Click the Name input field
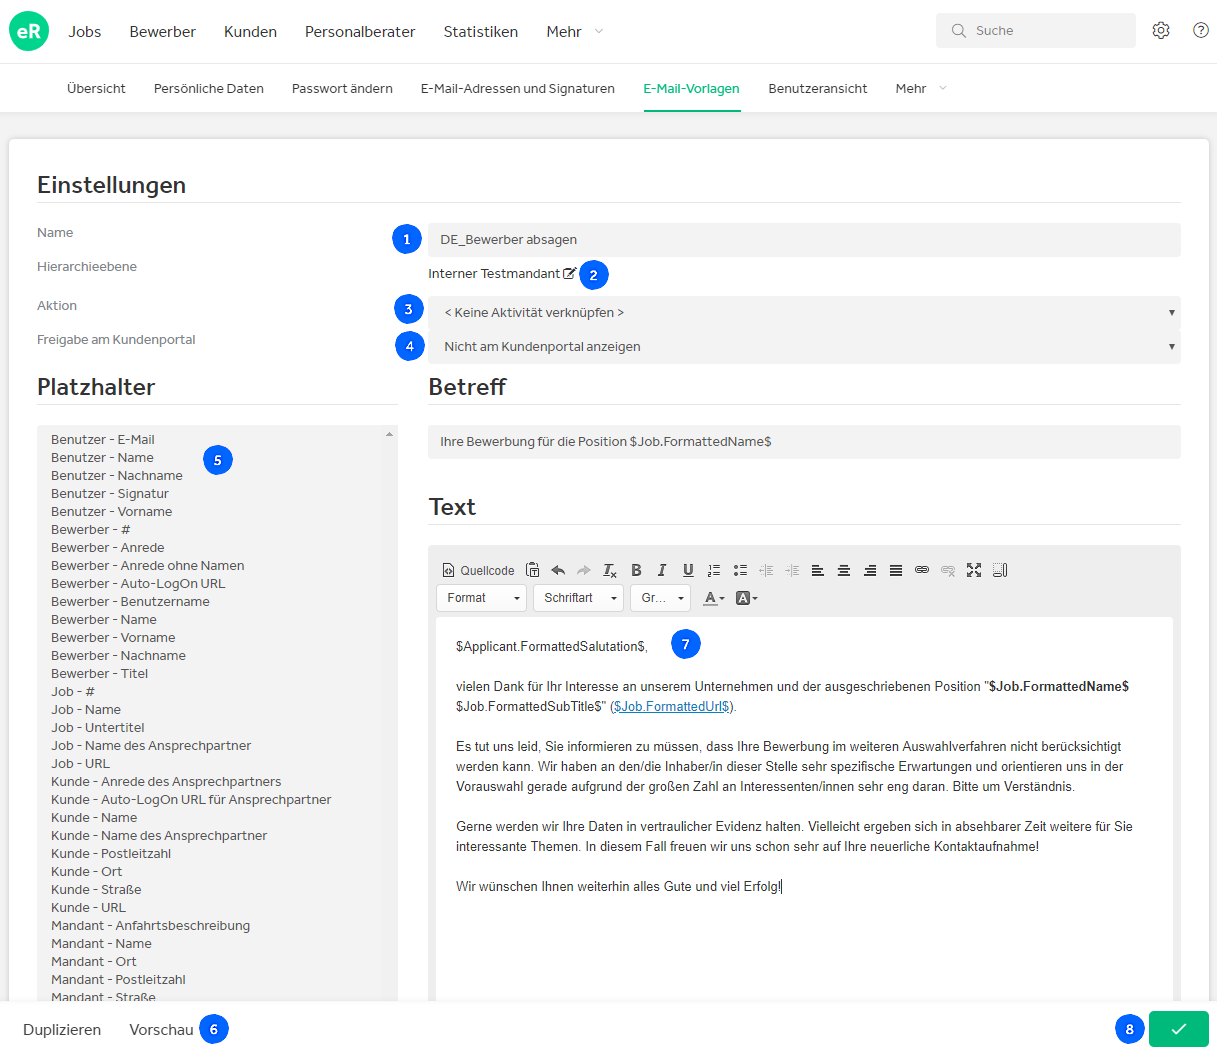 click(x=804, y=240)
